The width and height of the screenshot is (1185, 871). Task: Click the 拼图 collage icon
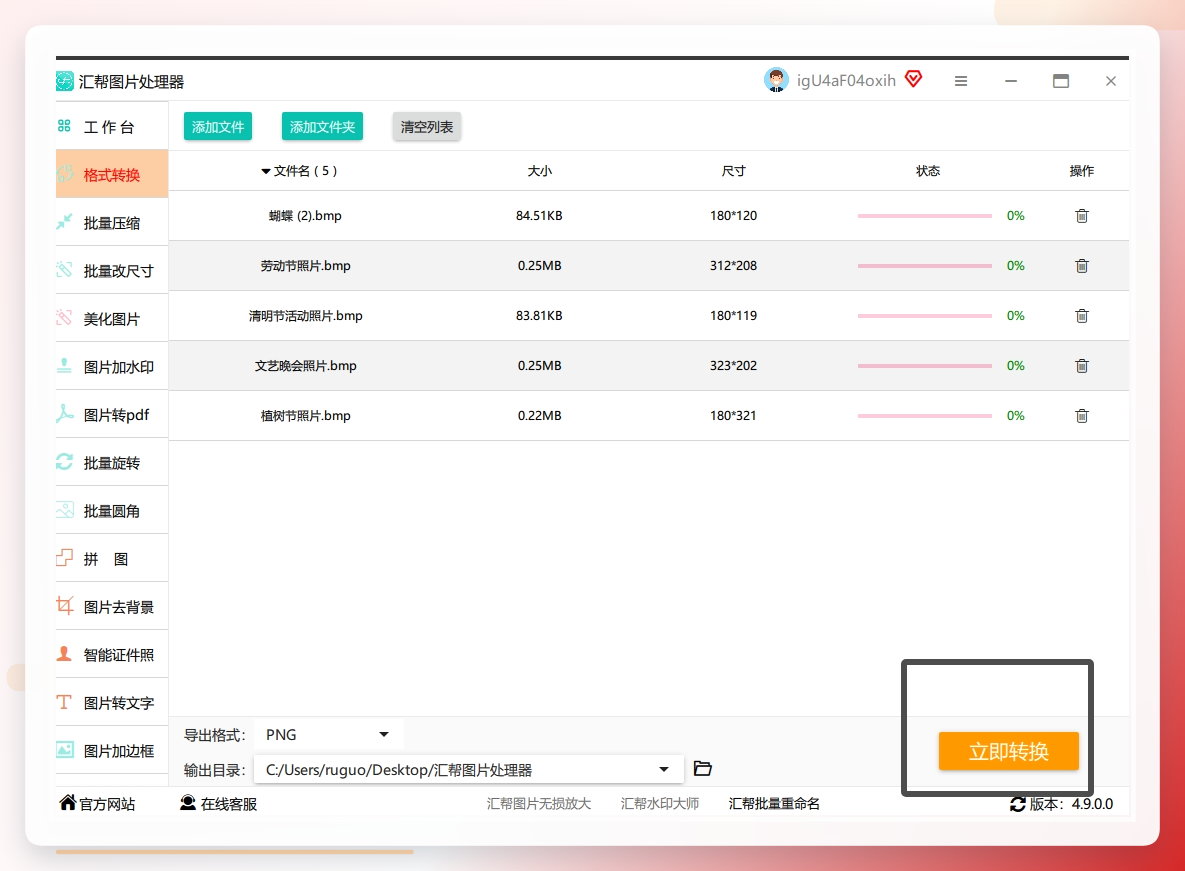click(64, 558)
